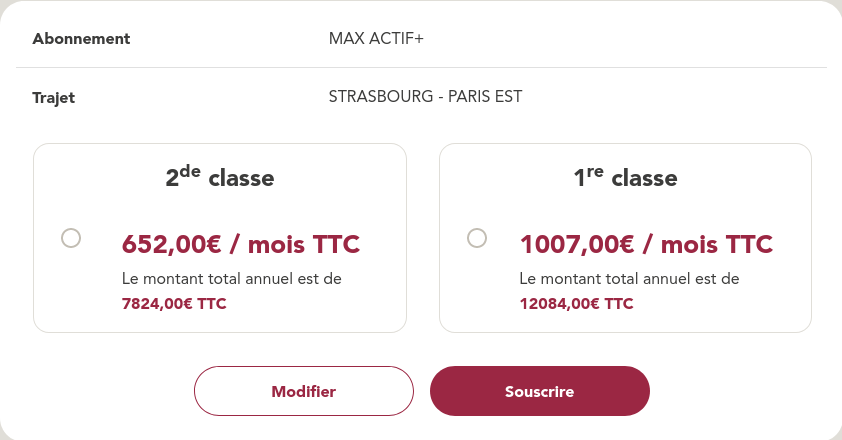Click the 1007,00€ / mois TTC price

[x=646, y=244]
